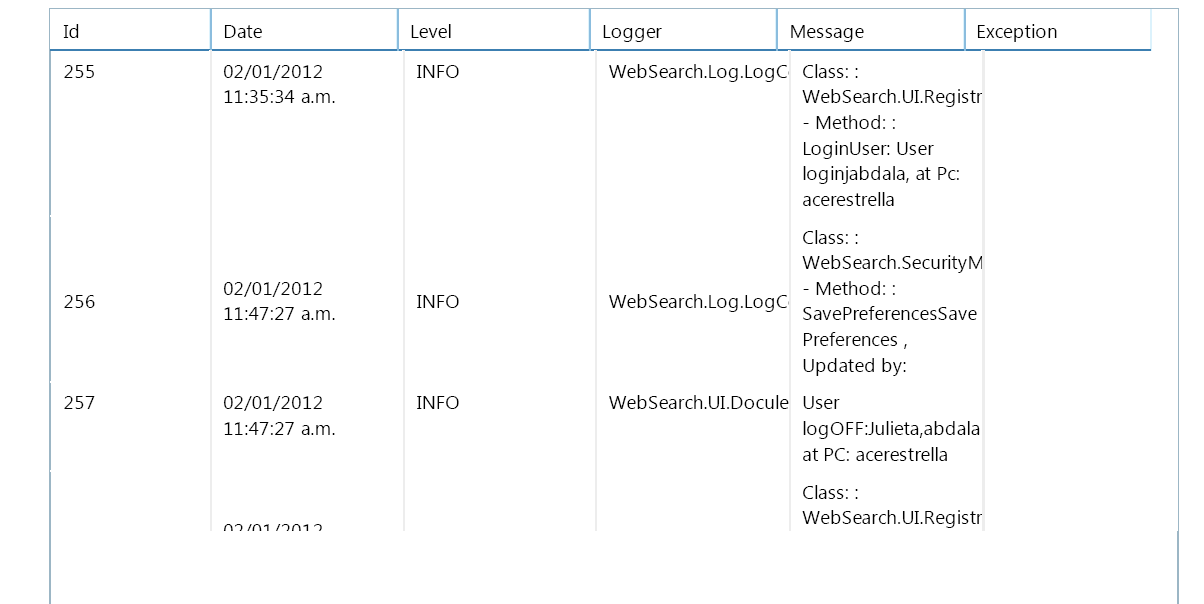Select log row with Id 257
This screenshot has height=604, width=1204.
[79, 403]
